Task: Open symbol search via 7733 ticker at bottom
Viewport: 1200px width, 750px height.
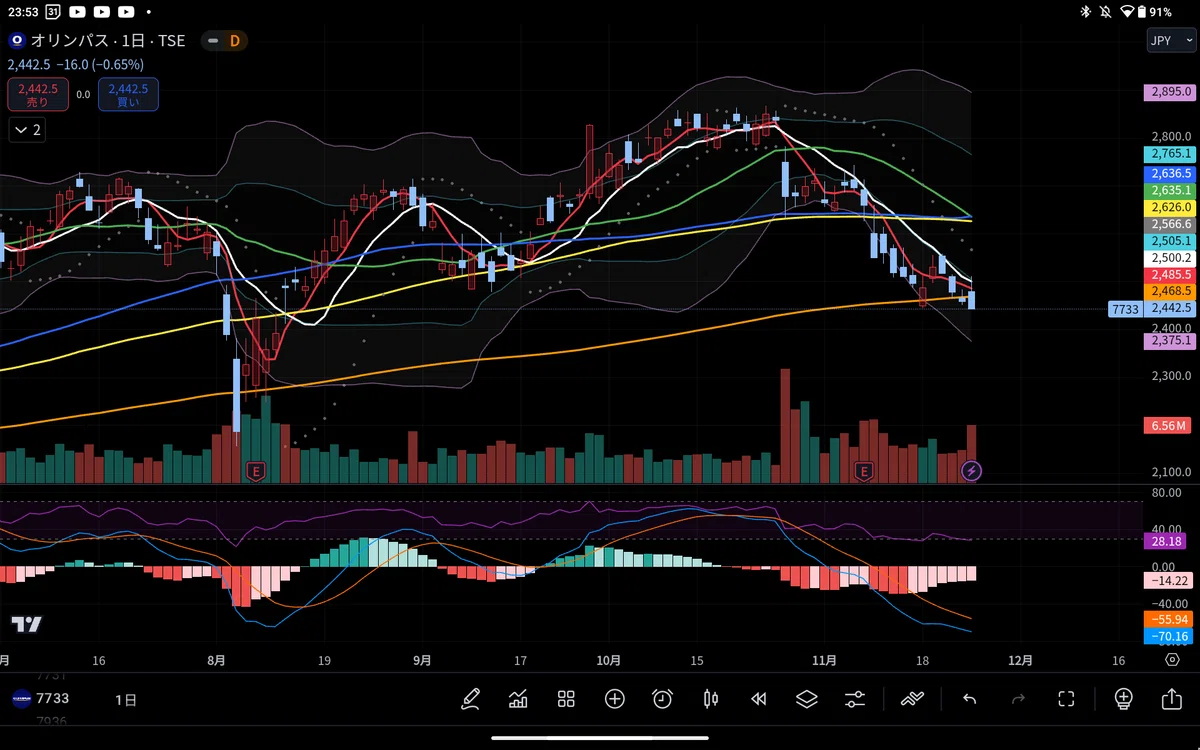Action: 53,699
